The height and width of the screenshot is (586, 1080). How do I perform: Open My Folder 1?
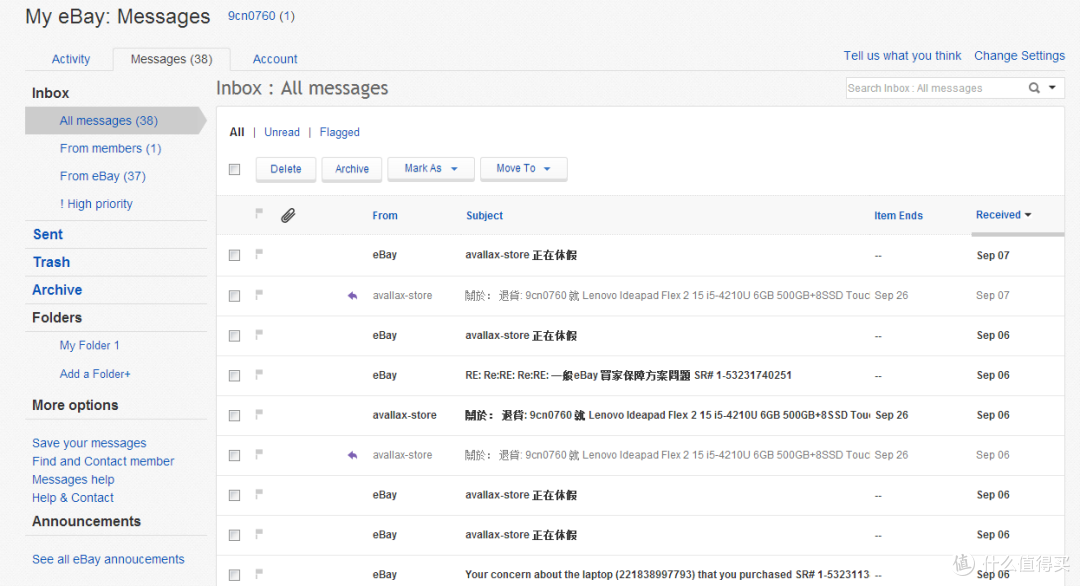pos(90,346)
